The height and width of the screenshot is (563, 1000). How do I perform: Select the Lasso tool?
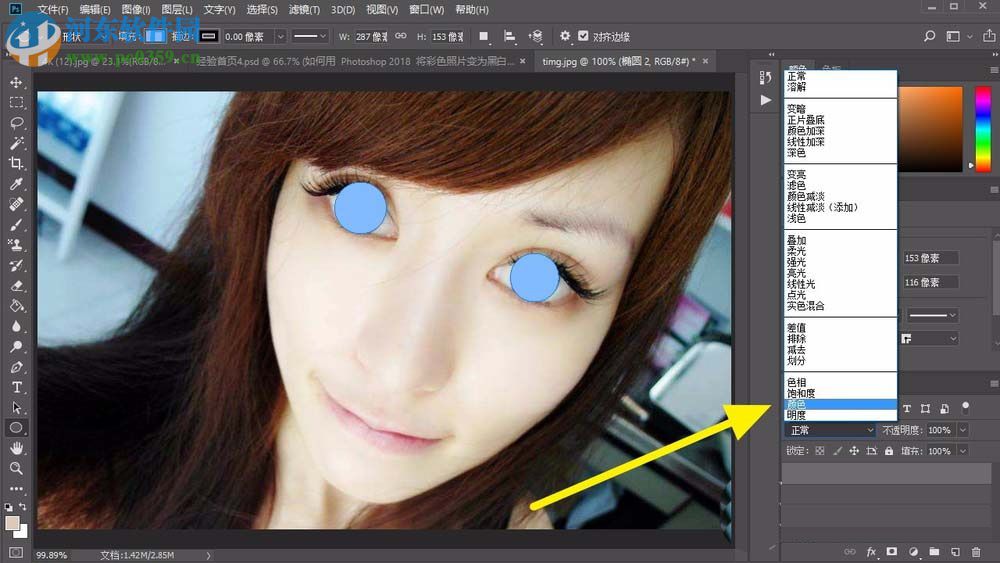click(x=16, y=123)
